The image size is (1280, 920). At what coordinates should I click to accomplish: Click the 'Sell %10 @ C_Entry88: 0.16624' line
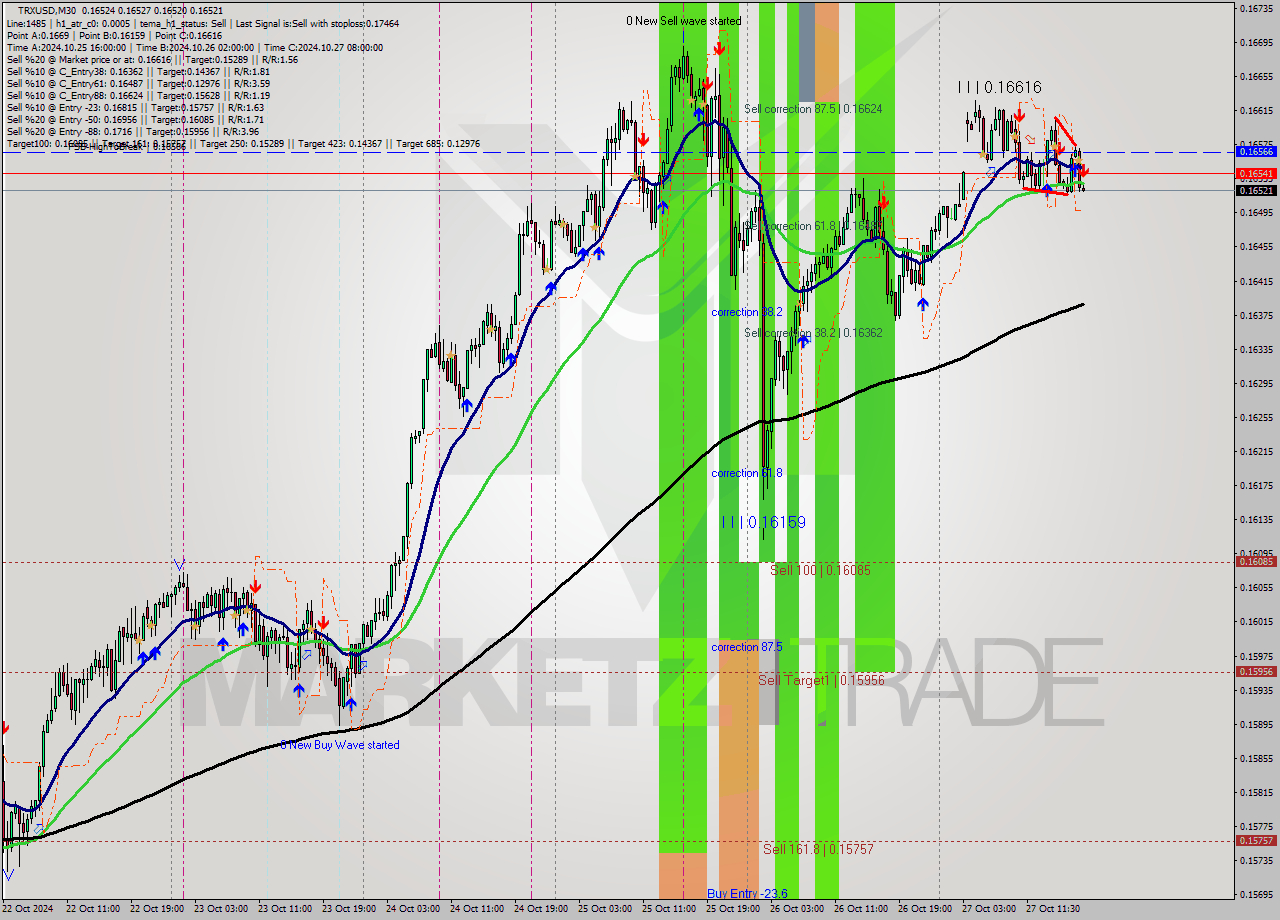pos(138,95)
